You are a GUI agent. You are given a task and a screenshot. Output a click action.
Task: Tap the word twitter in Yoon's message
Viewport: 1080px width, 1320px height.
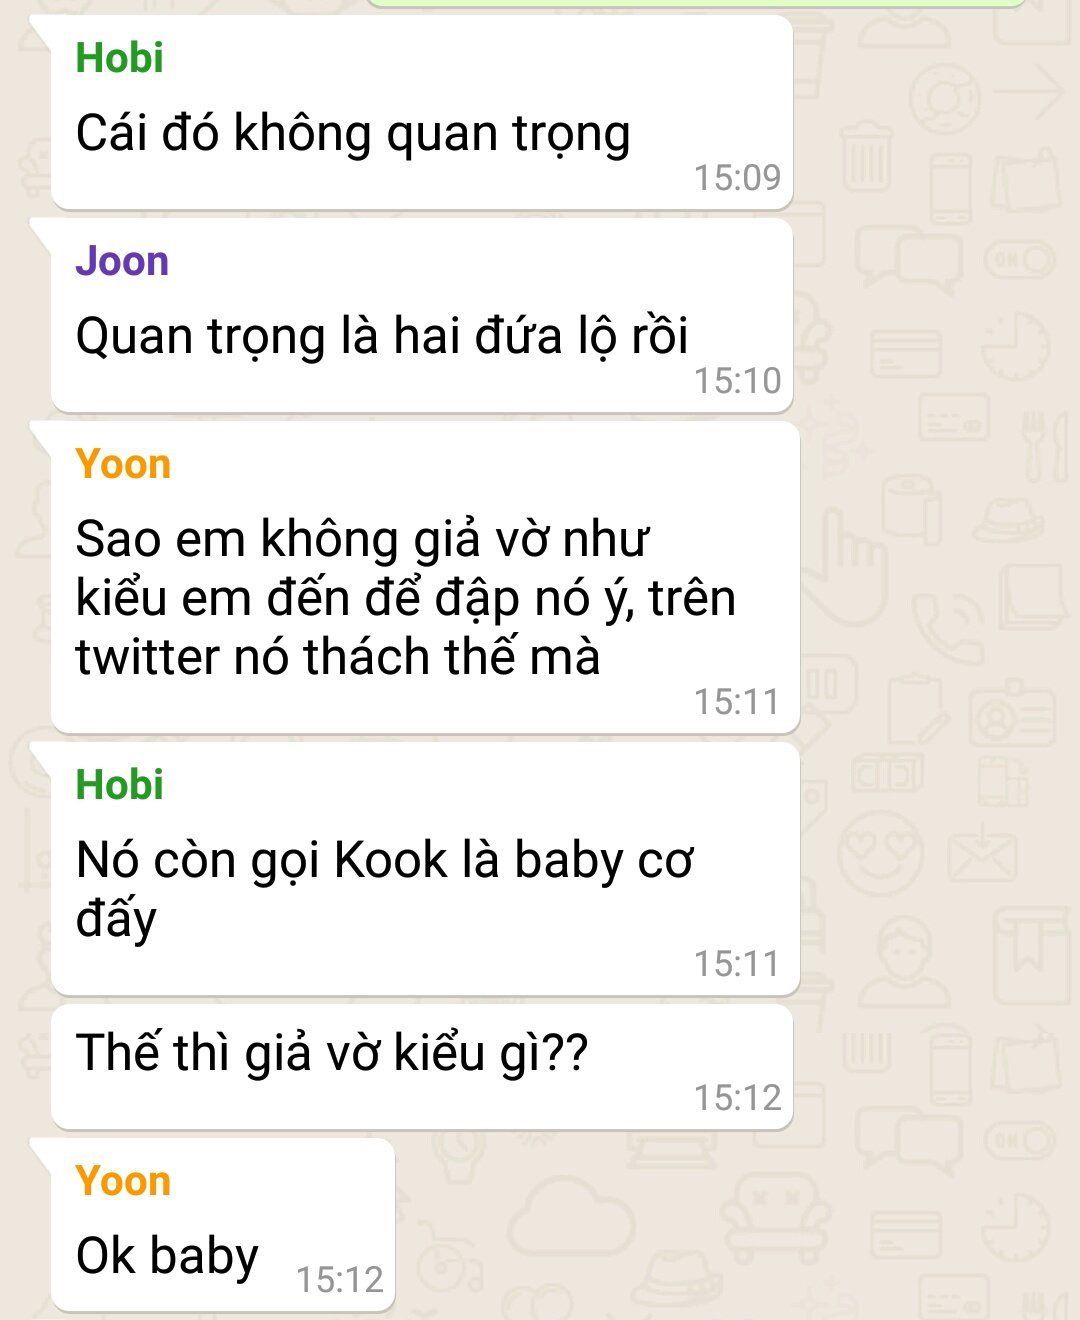coord(146,657)
